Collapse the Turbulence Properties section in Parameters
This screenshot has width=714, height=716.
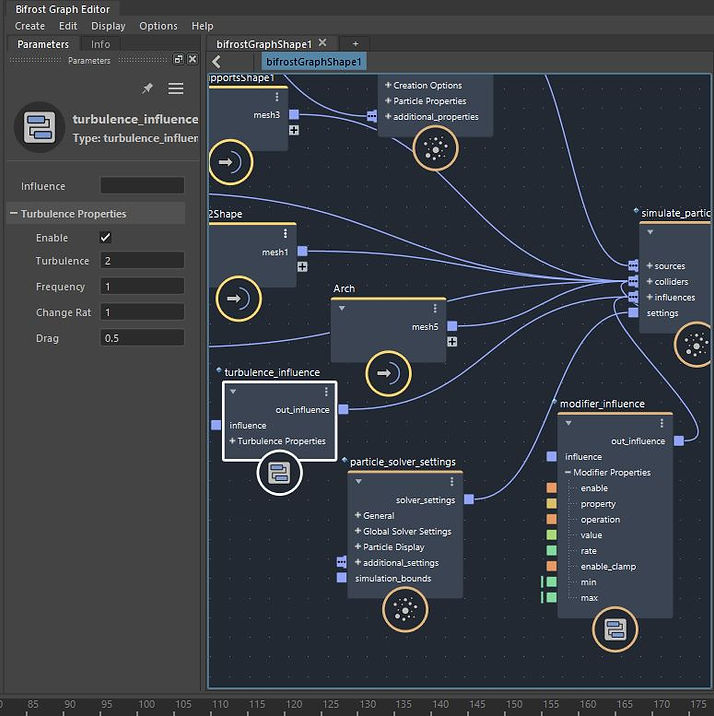[x=14, y=213]
